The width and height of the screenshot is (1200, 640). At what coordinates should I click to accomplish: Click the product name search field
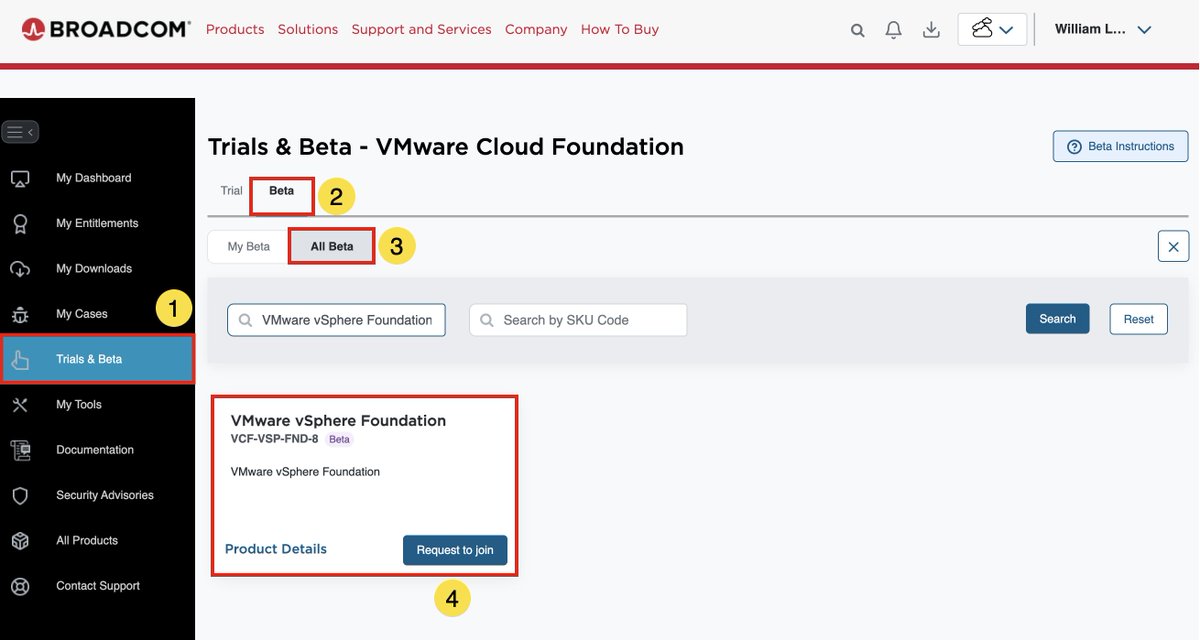(x=336, y=320)
